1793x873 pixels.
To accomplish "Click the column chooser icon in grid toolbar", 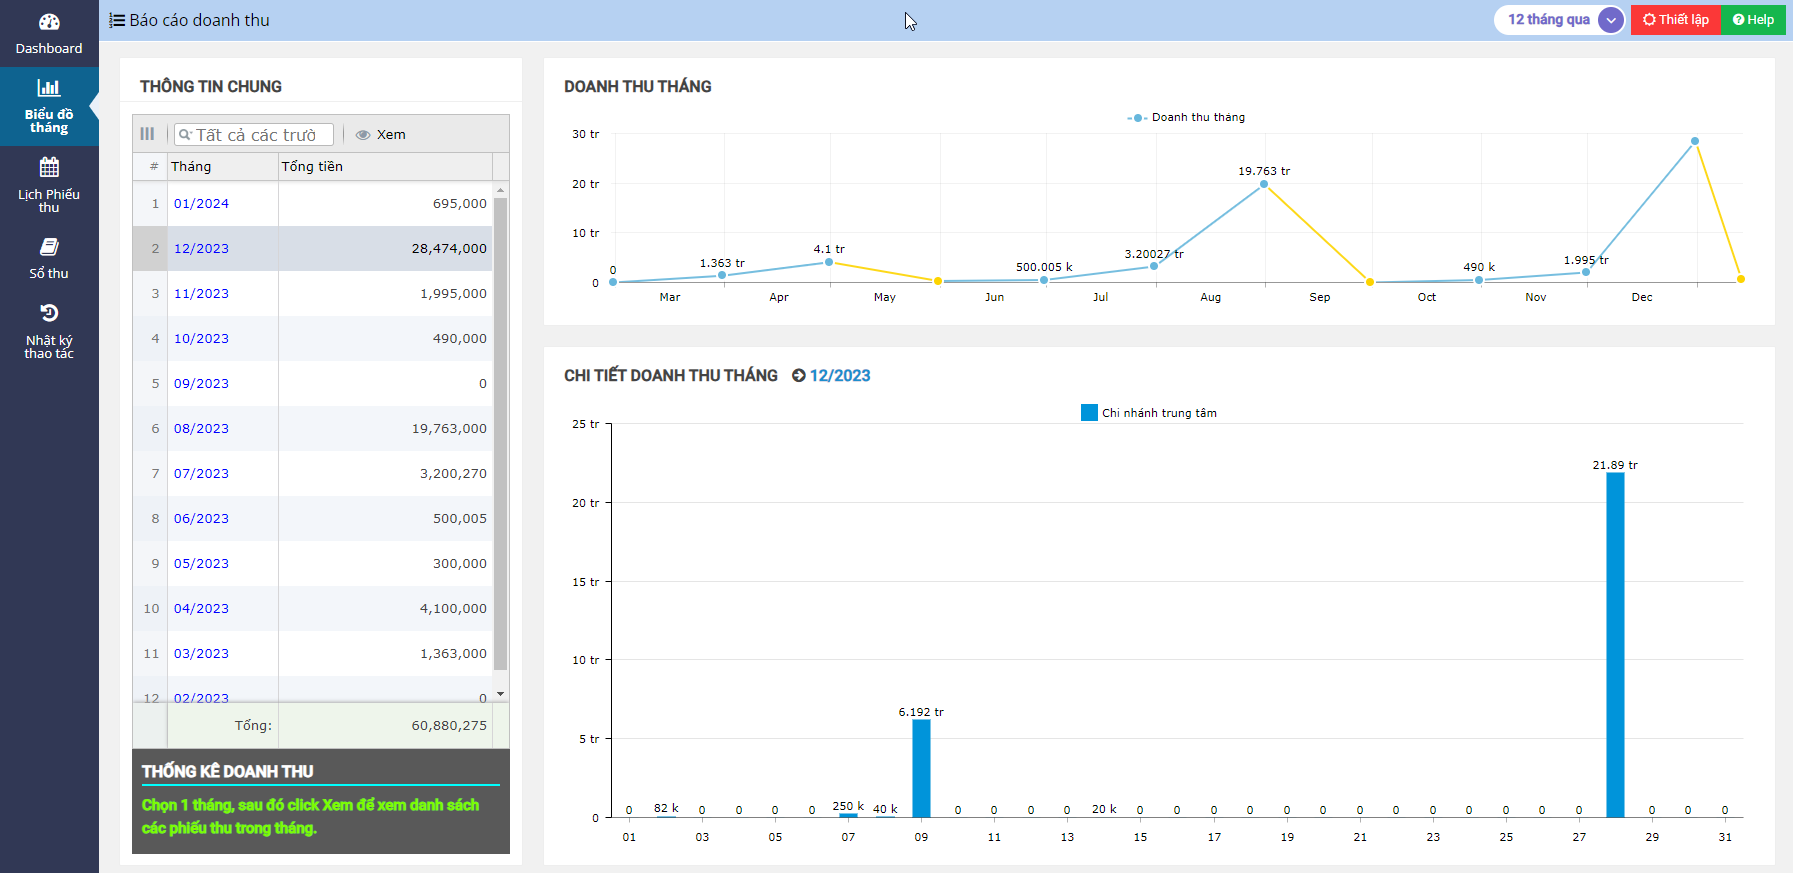I will tap(147, 134).
